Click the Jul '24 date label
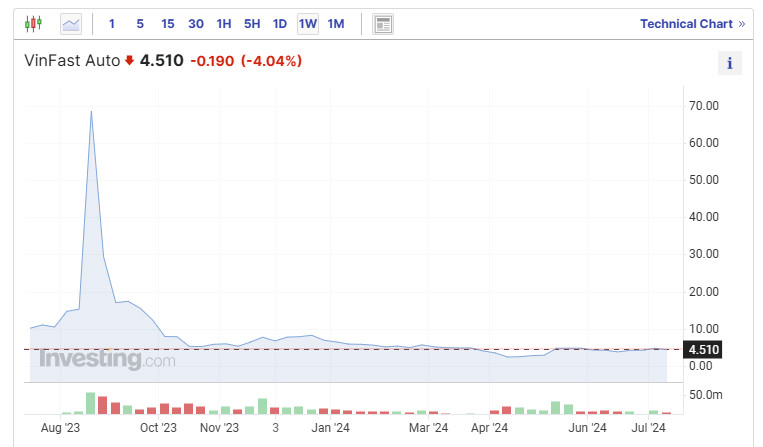763x447 pixels. 649,428
